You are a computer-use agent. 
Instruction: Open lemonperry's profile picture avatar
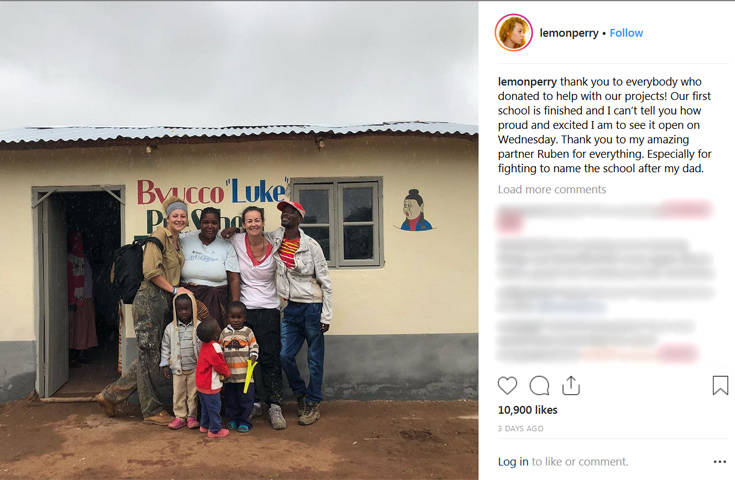[514, 32]
